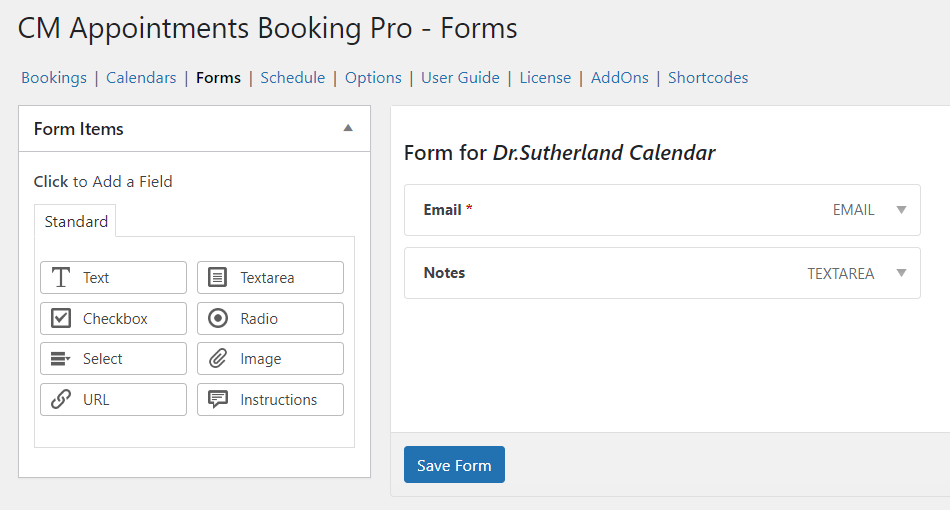Add a Radio field

coord(270,318)
